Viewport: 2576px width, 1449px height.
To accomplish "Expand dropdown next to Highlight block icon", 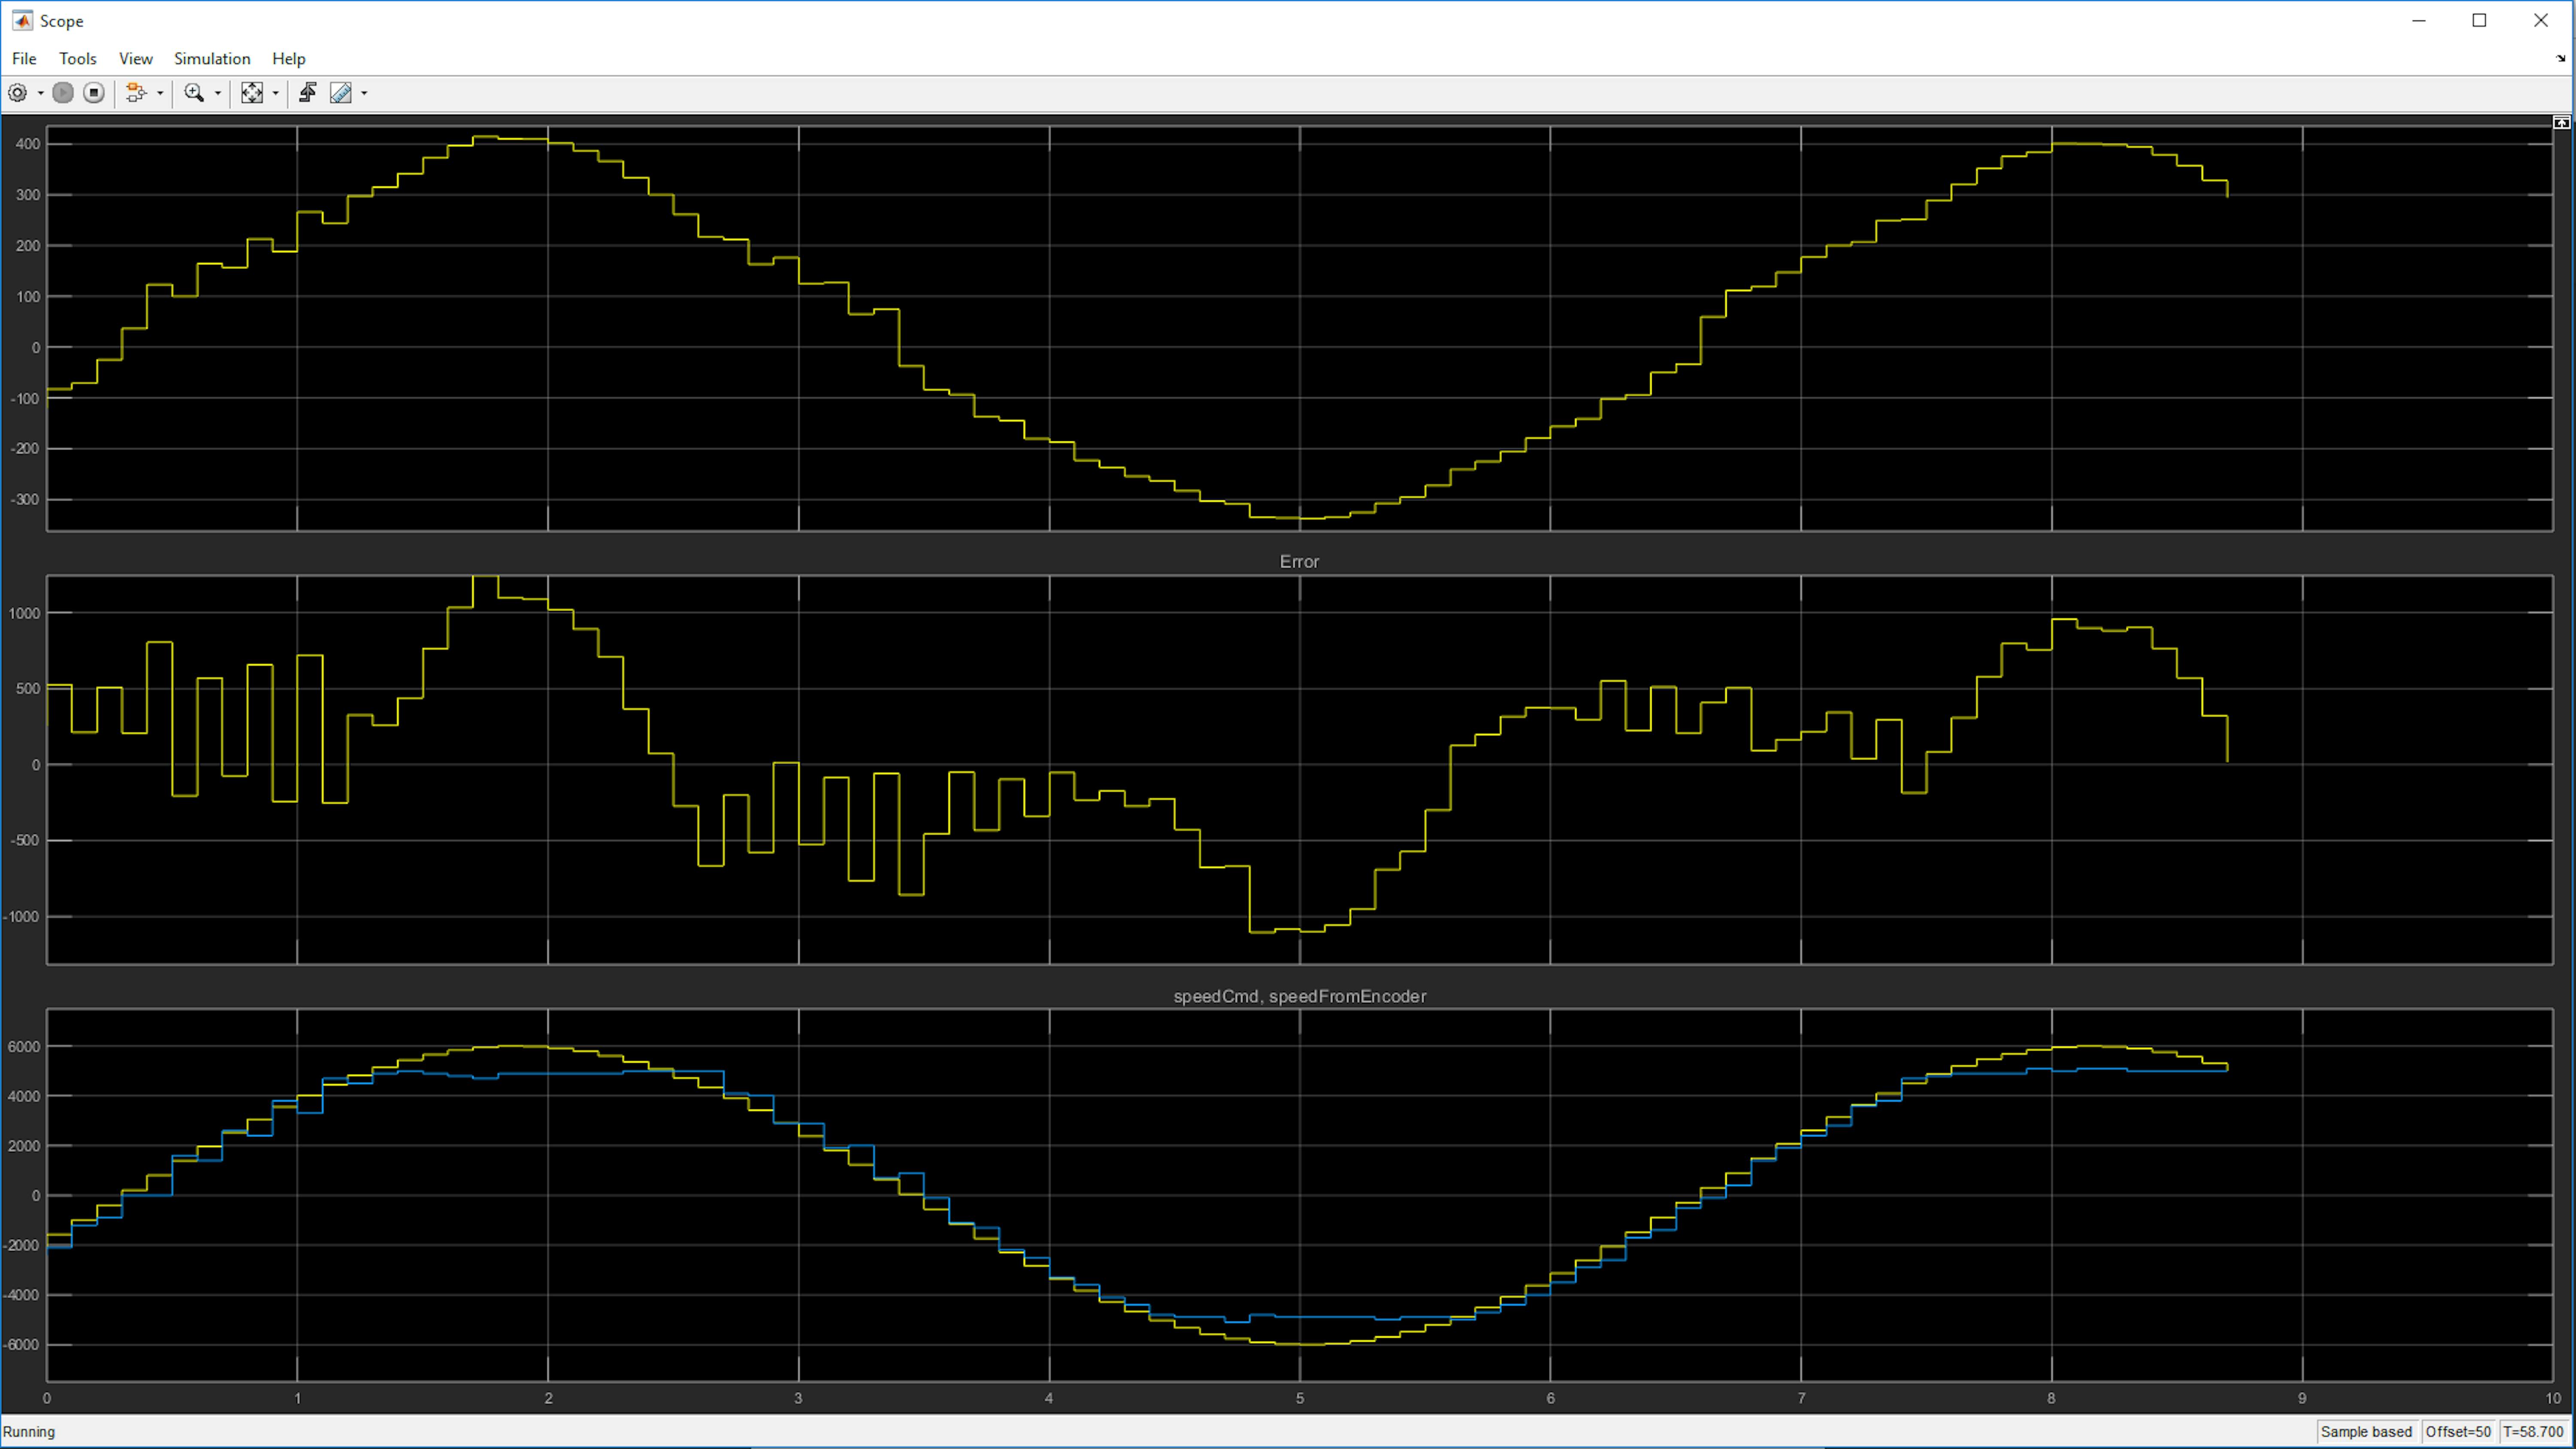I will pos(160,93).
